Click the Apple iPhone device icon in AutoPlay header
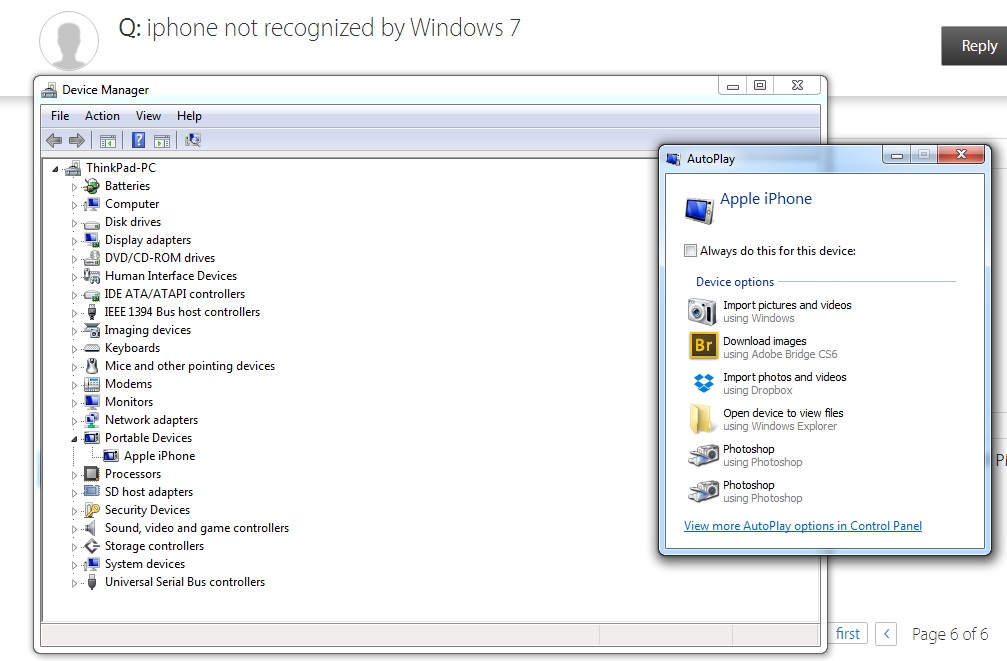This screenshot has height=661, width=1007. click(x=699, y=210)
